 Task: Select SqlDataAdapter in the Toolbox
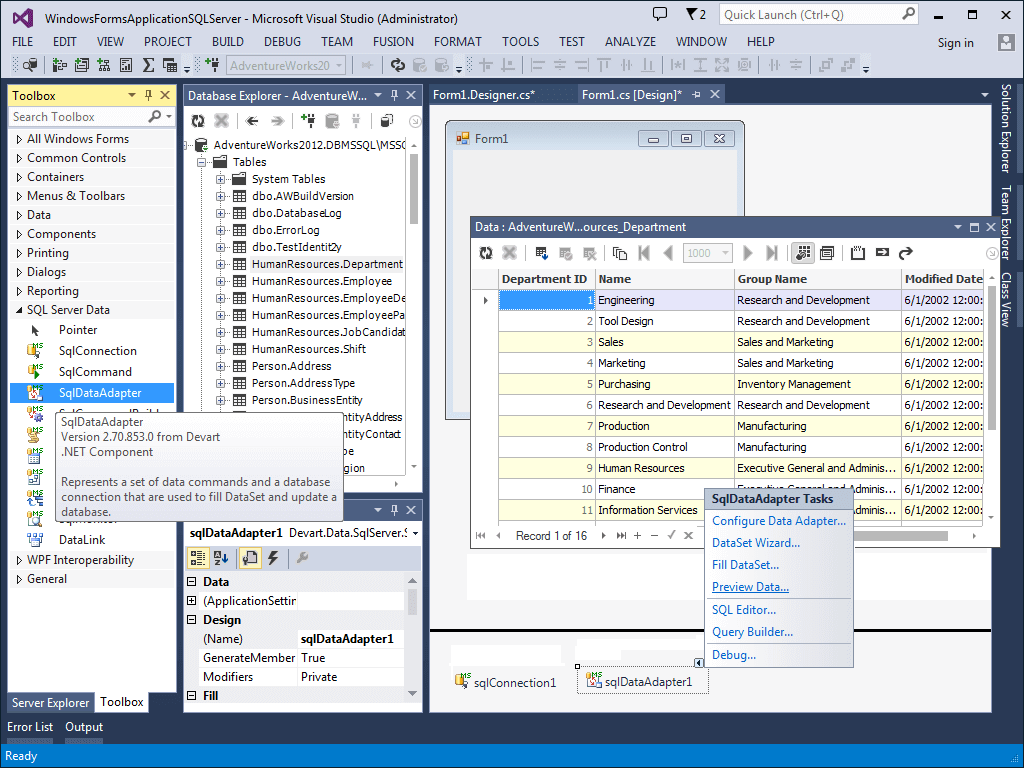tap(92, 392)
